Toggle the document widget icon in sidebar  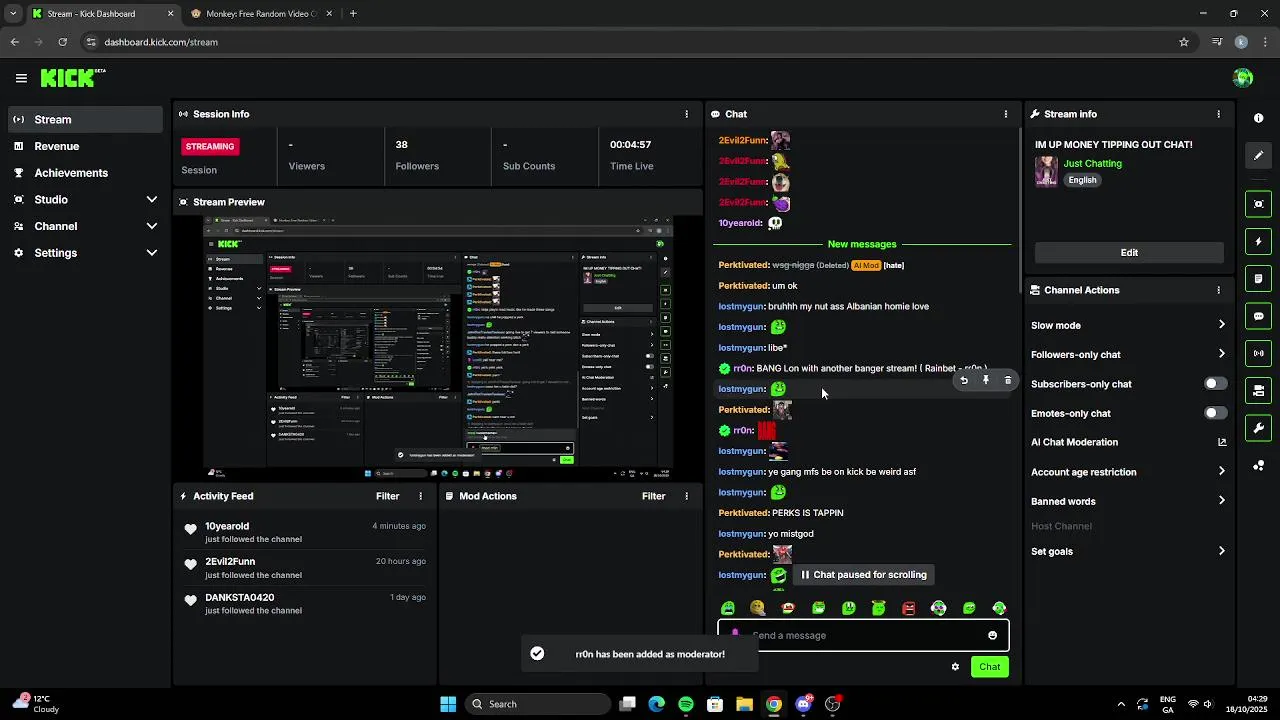click(1258, 279)
